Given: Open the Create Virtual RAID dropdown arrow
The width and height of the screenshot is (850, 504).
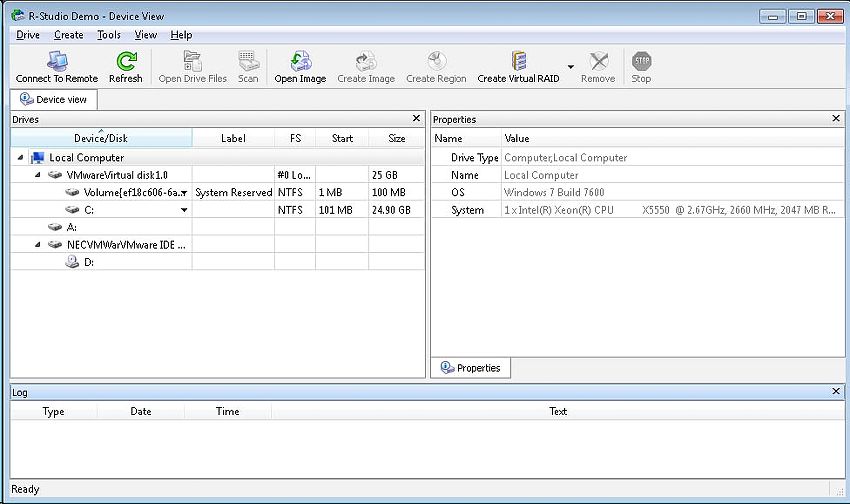Looking at the screenshot, I should (x=570, y=67).
